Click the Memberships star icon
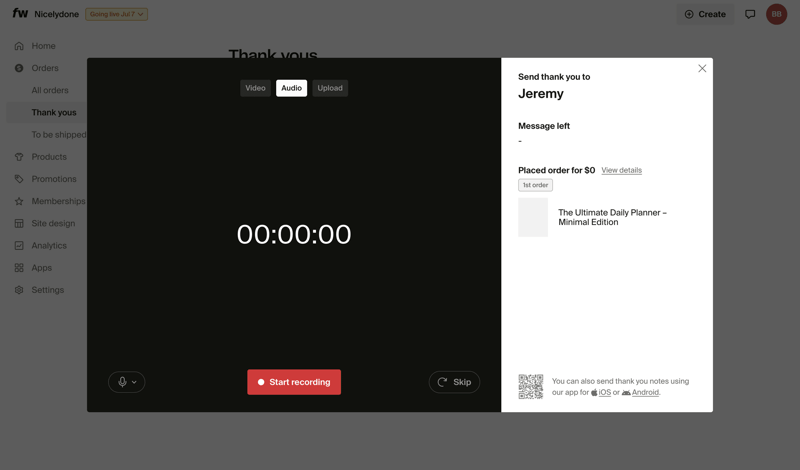The width and height of the screenshot is (800, 470). tap(19, 201)
